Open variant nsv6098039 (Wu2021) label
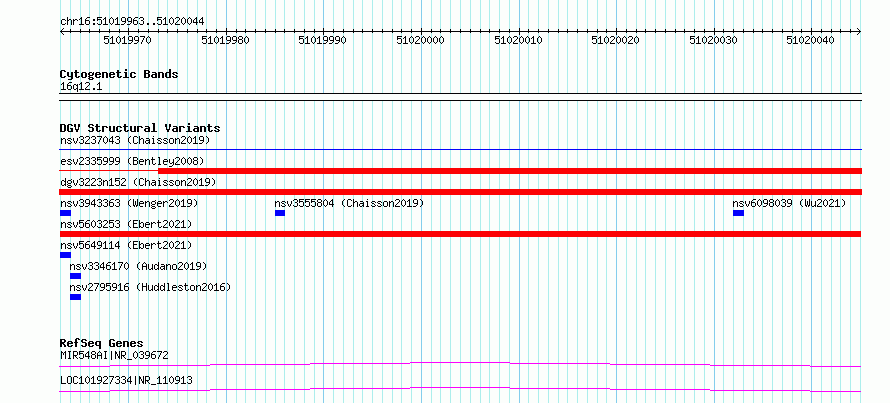The height and width of the screenshot is (403, 890). (x=789, y=203)
